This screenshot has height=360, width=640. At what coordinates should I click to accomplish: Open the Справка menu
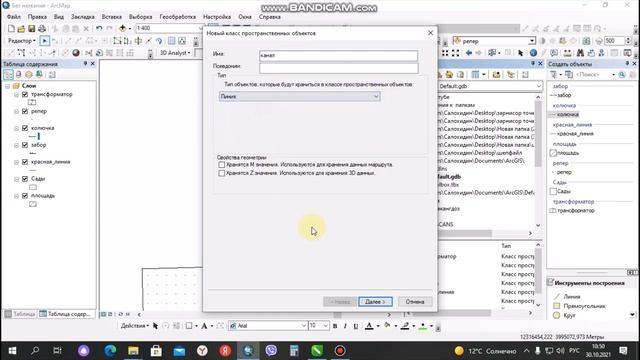pos(270,17)
